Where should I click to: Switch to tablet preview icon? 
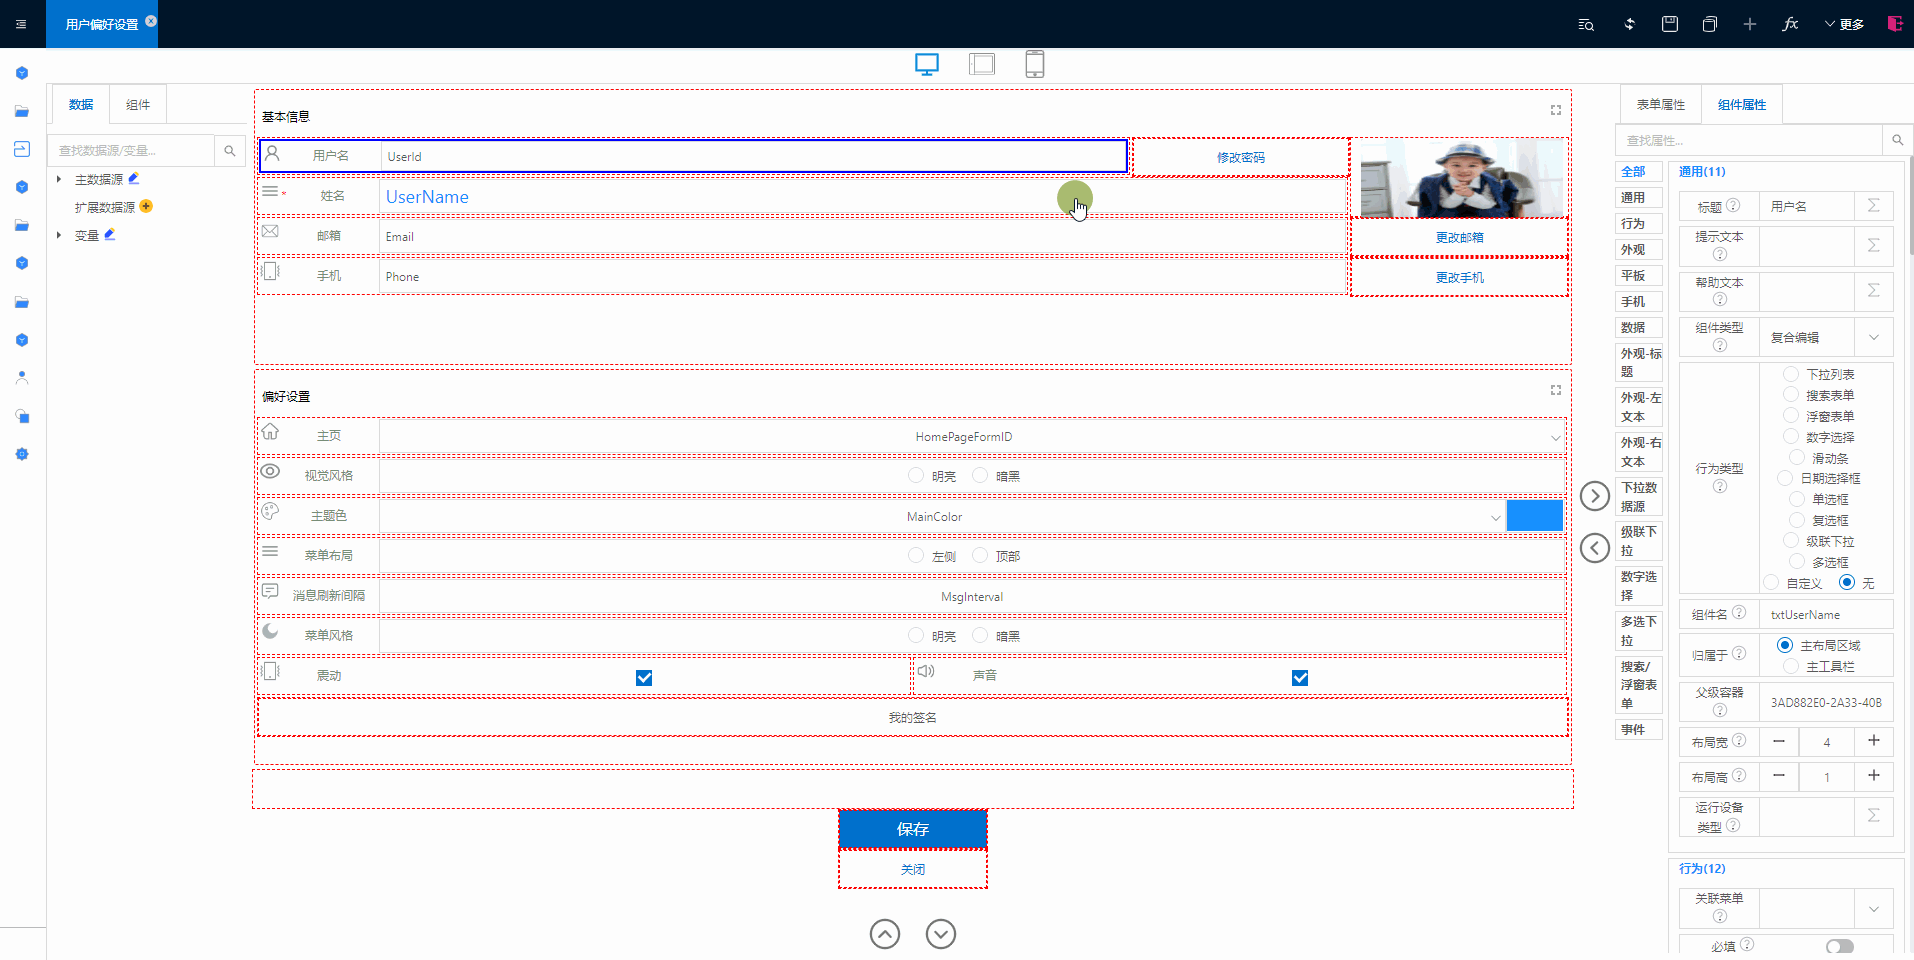(982, 65)
